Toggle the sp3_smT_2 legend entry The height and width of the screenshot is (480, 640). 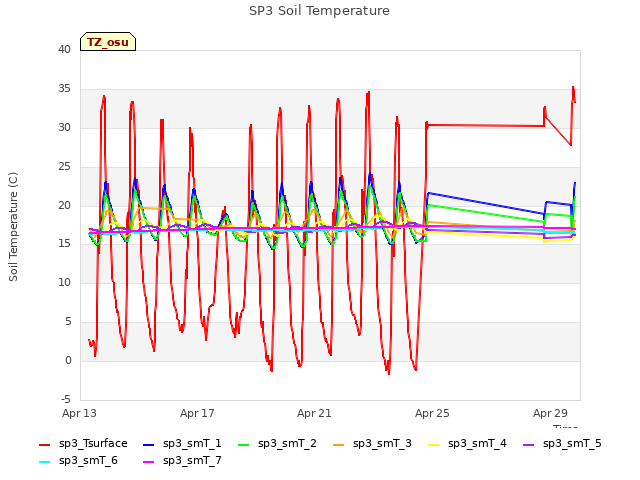pyautogui.click(x=277, y=444)
